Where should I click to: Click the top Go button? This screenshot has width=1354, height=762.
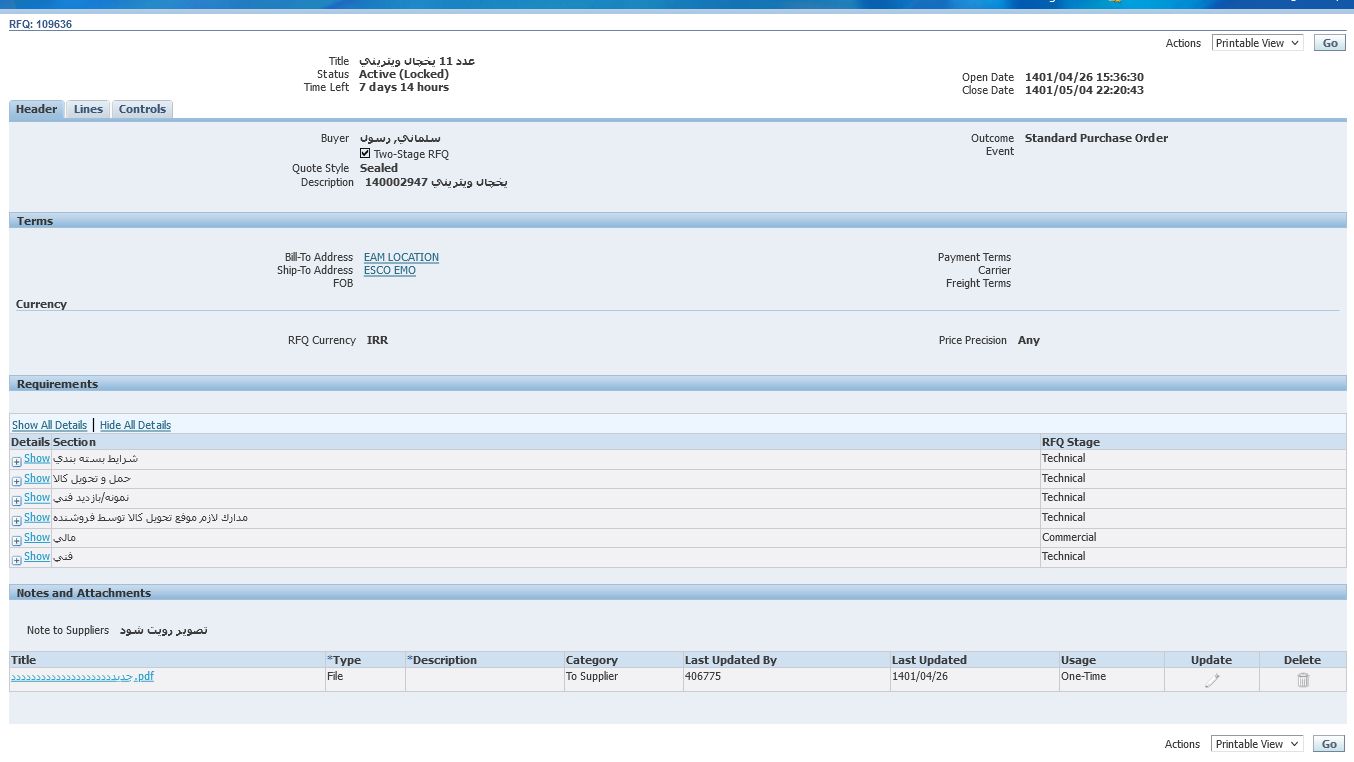(x=1329, y=43)
